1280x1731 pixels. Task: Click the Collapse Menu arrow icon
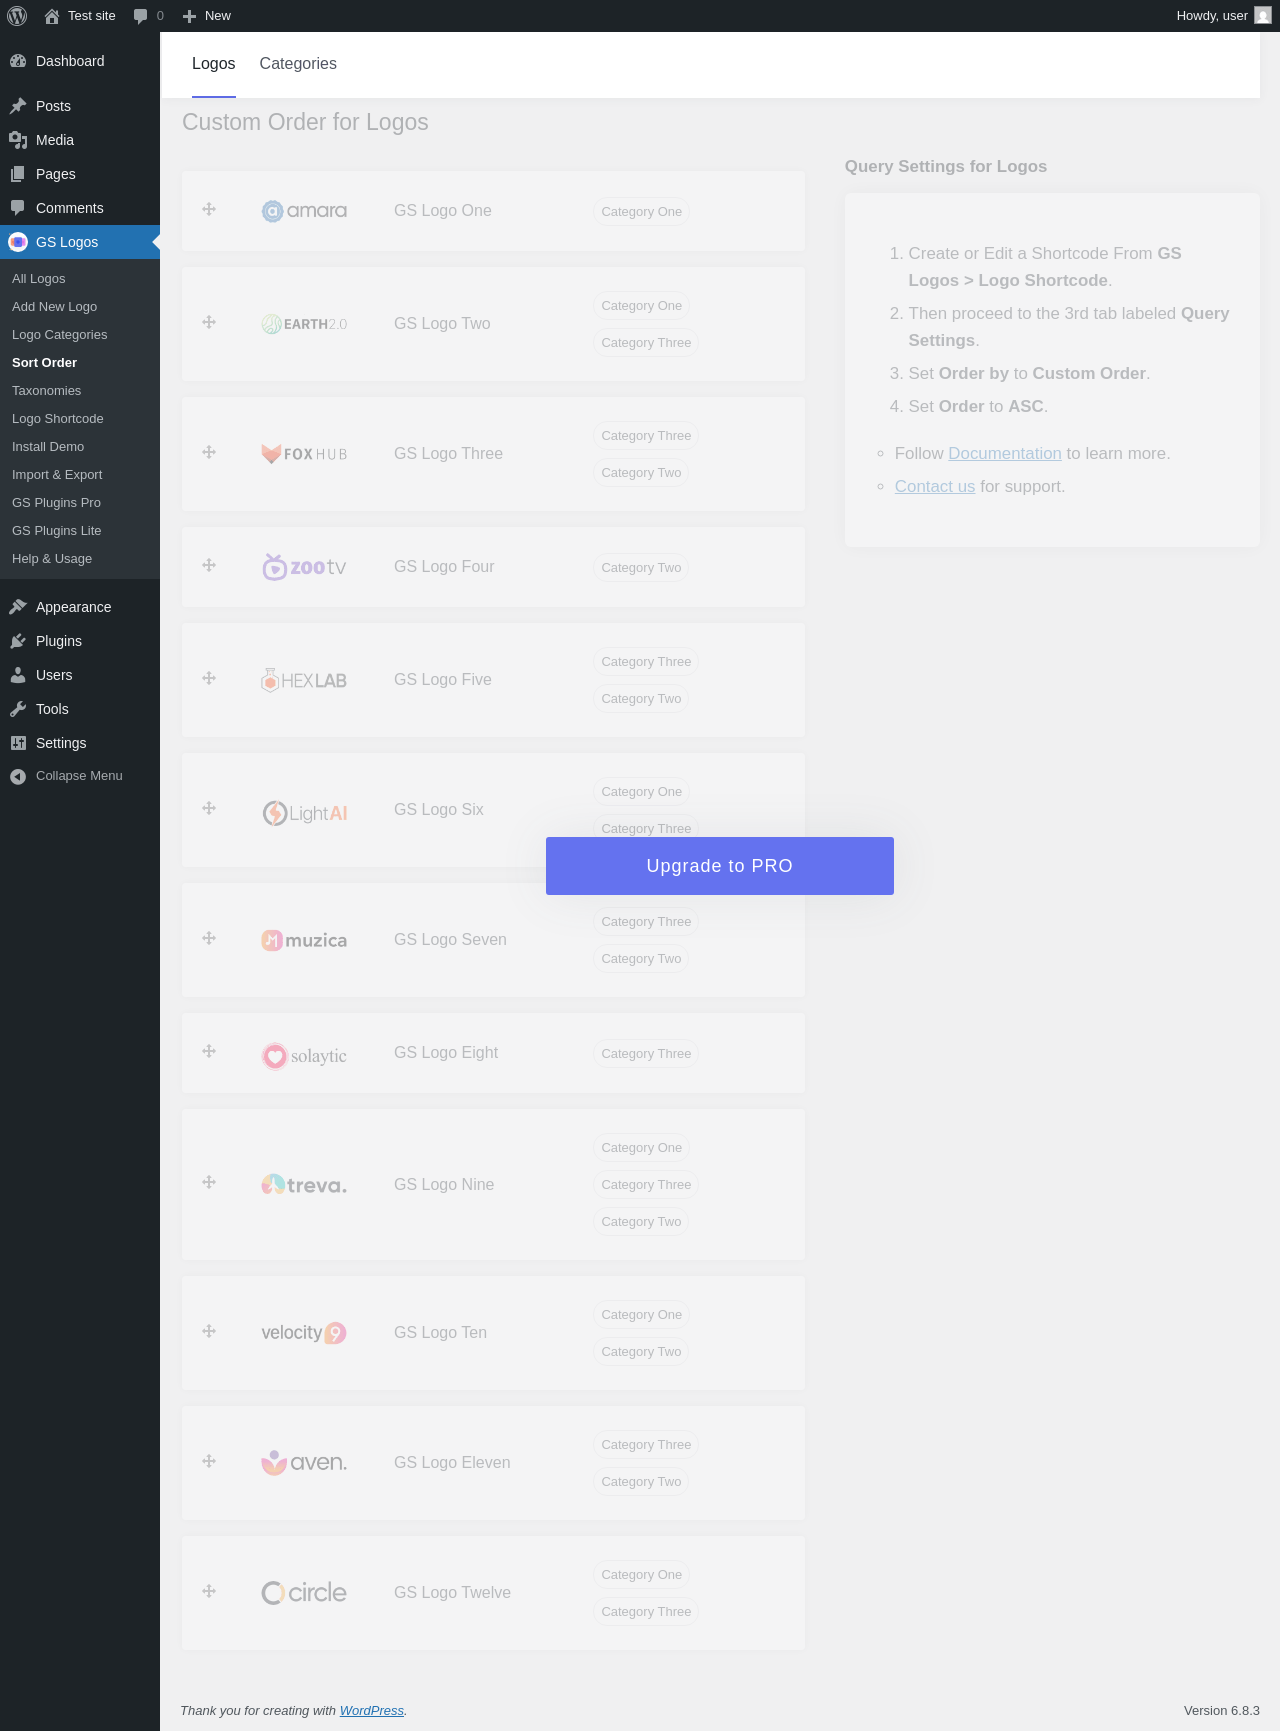(x=18, y=776)
